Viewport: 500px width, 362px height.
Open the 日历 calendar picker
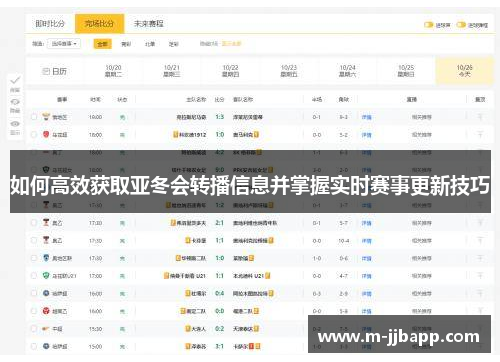pos(55,71)
